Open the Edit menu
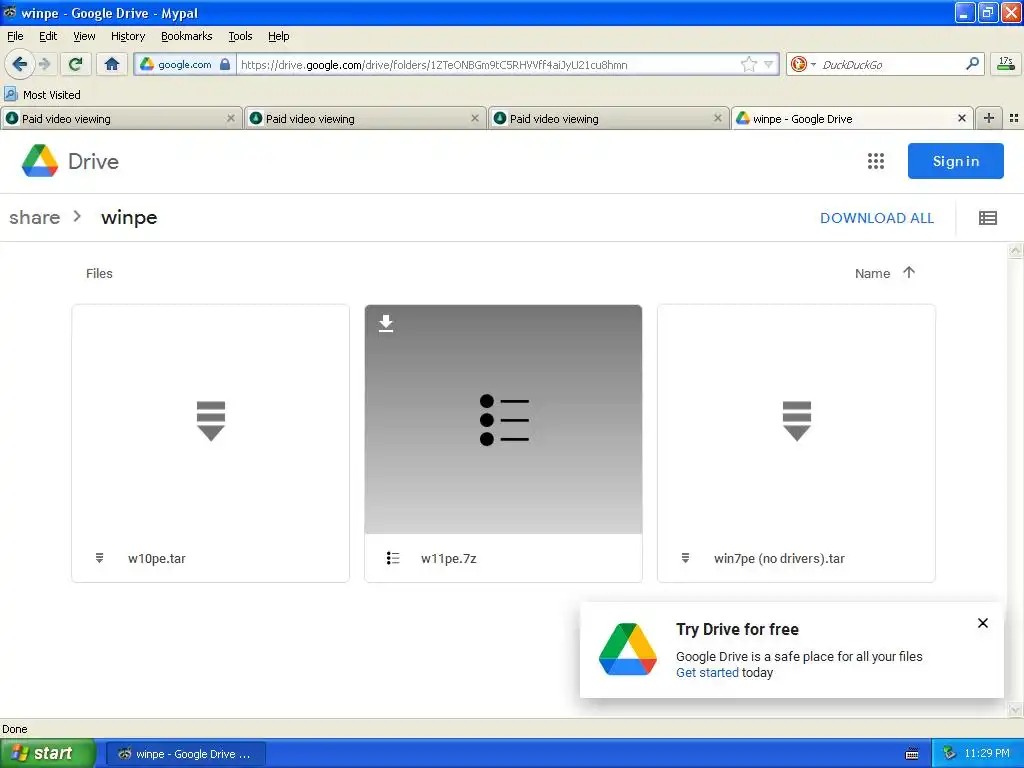 point(48,36)
